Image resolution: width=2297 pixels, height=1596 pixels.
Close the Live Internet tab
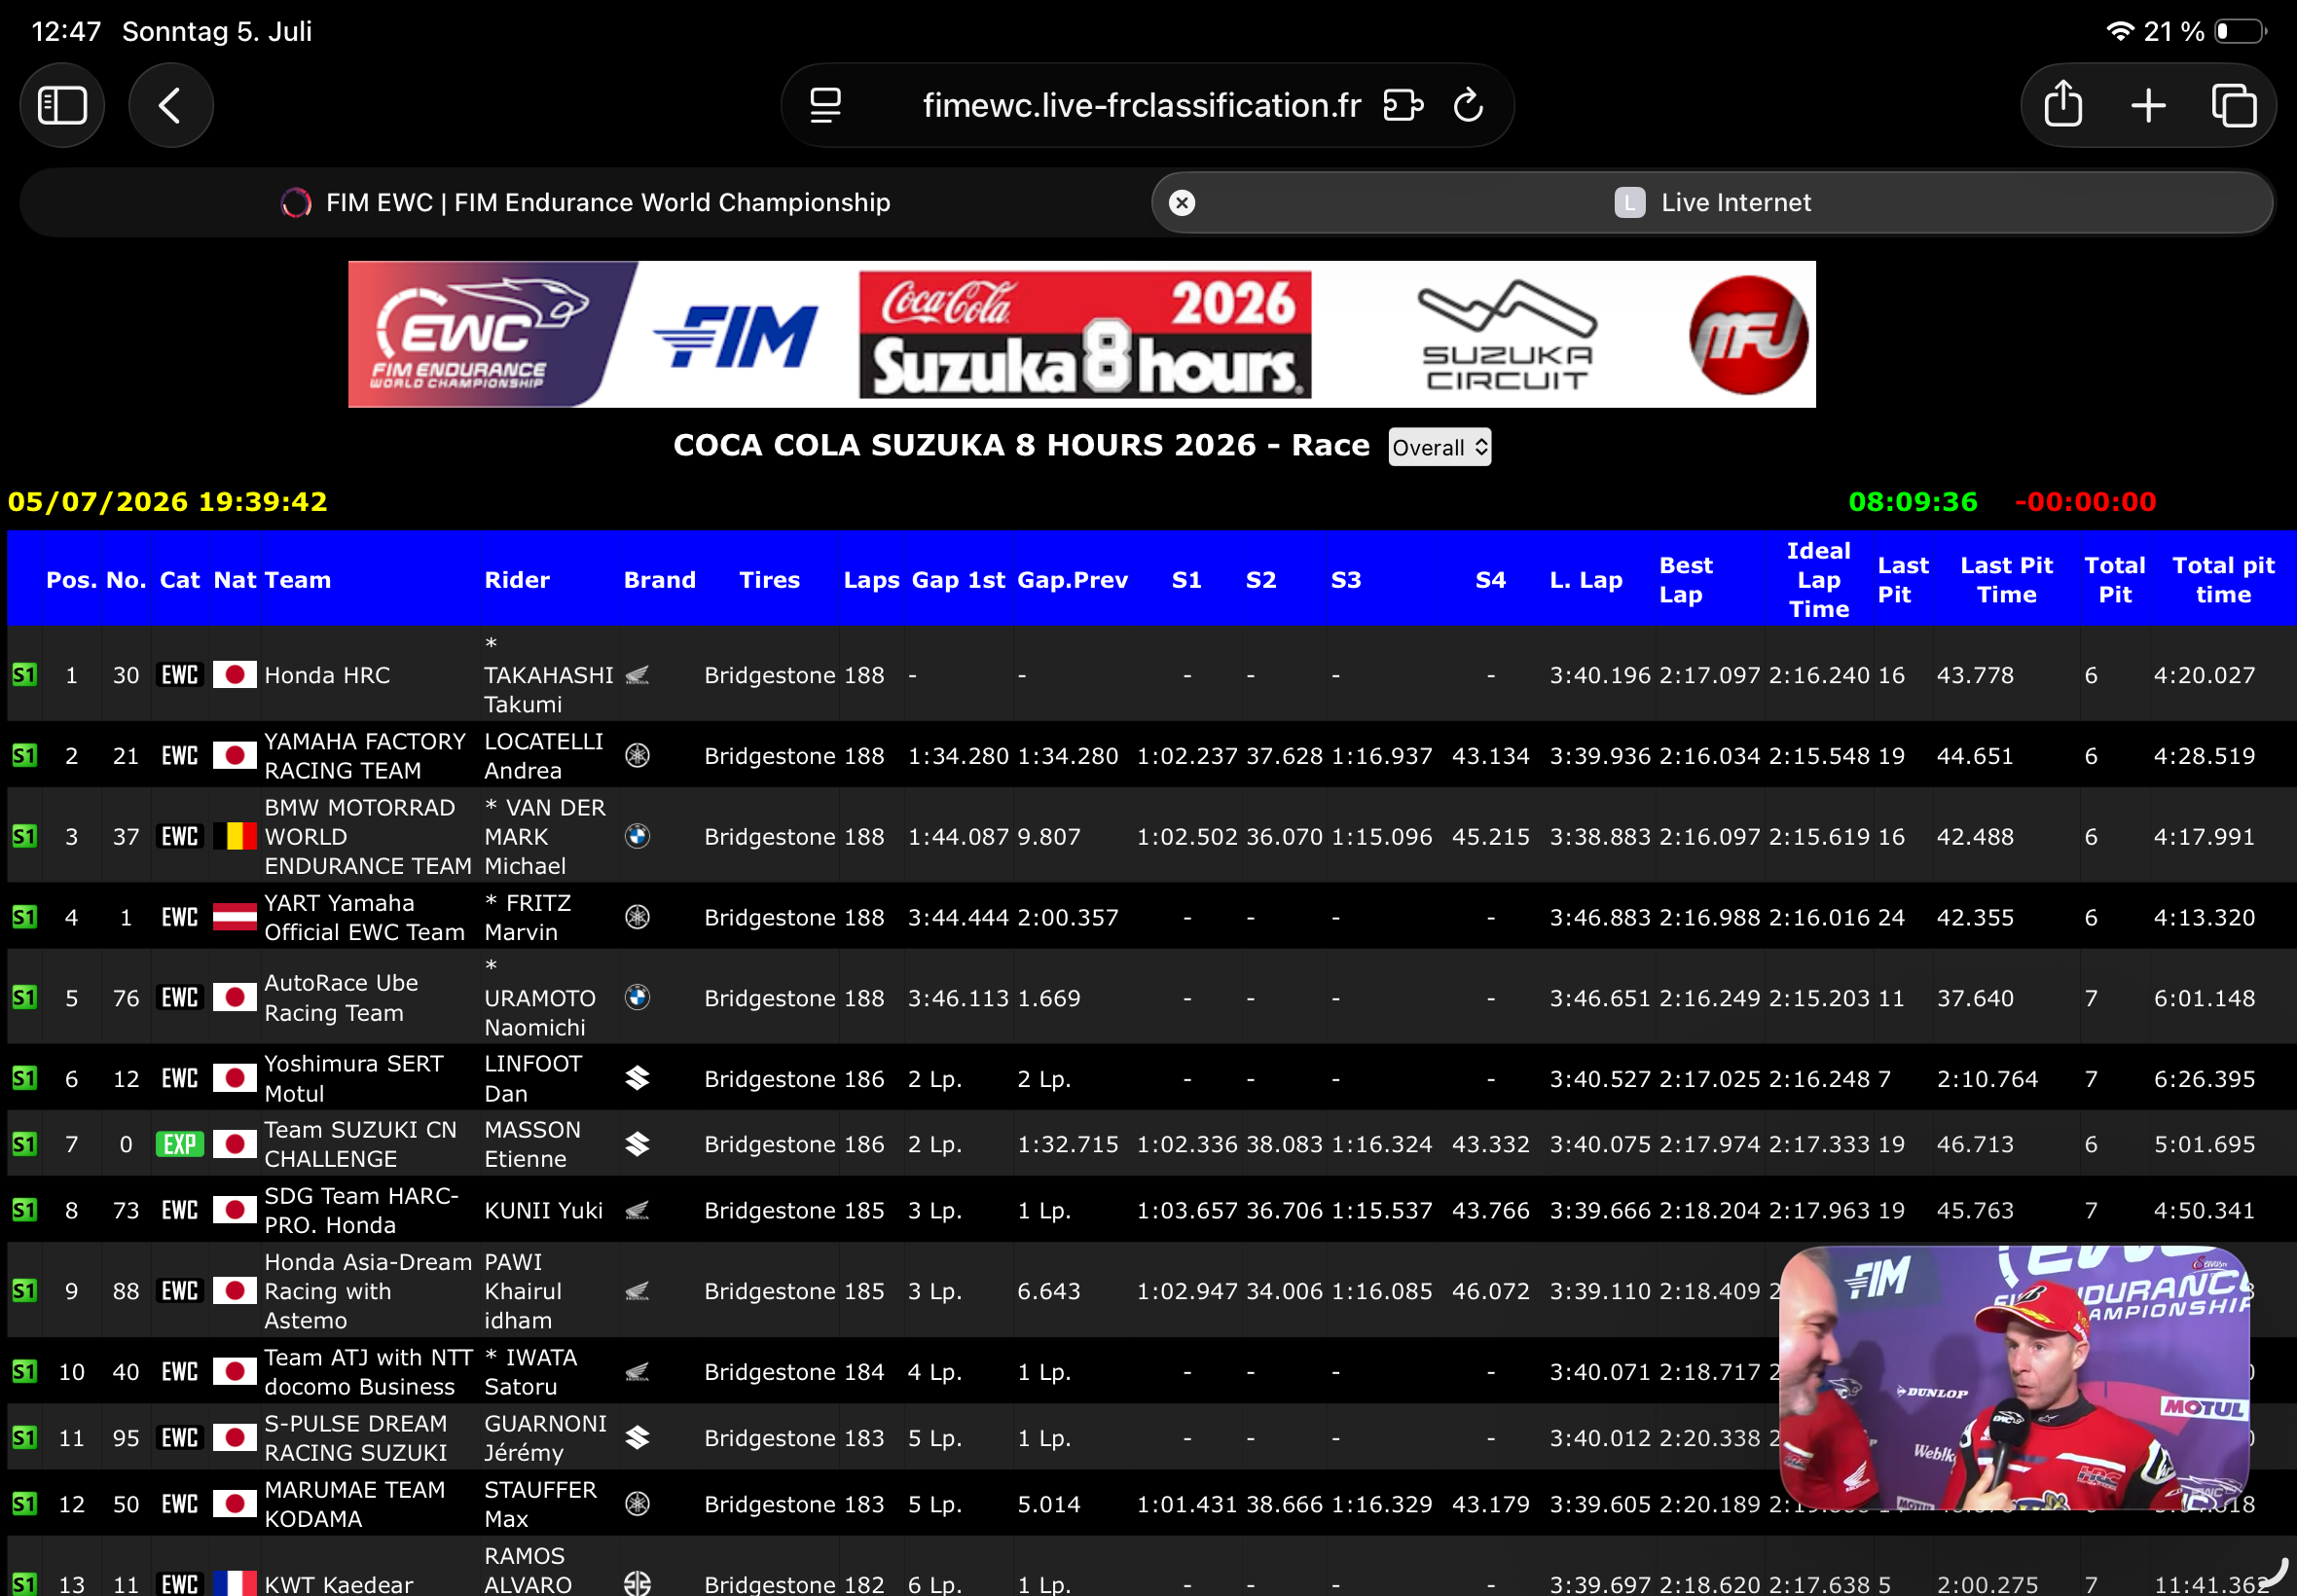point(1182,203)
